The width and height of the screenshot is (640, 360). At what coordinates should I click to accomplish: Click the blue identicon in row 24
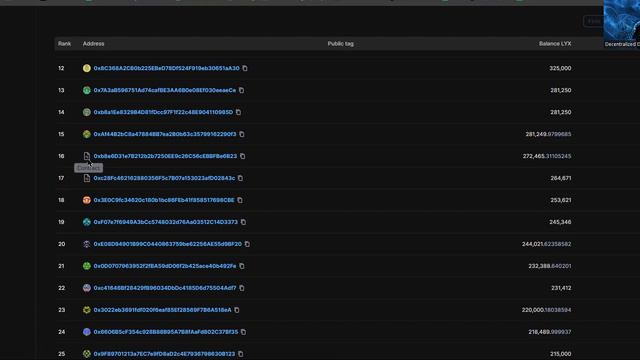(87, 332)
